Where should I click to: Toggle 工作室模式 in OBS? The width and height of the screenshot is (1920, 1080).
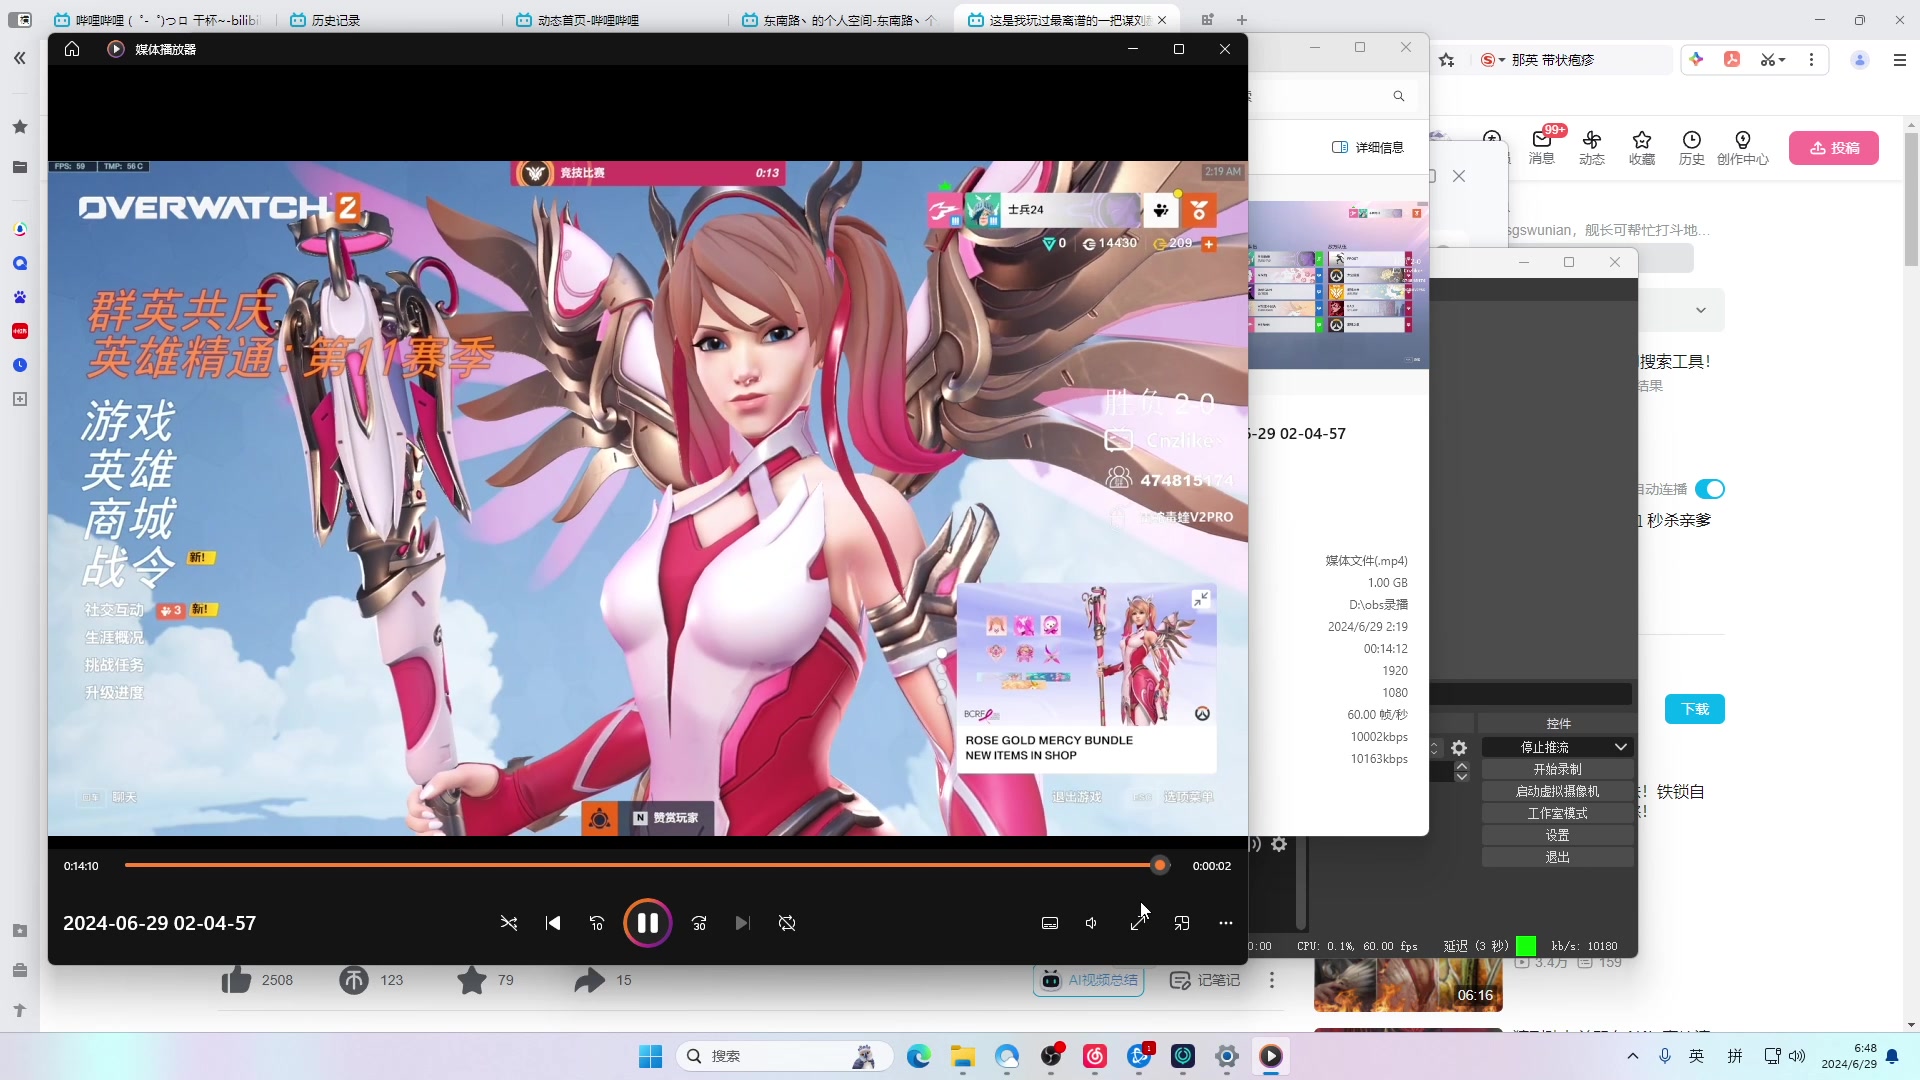1557,813
